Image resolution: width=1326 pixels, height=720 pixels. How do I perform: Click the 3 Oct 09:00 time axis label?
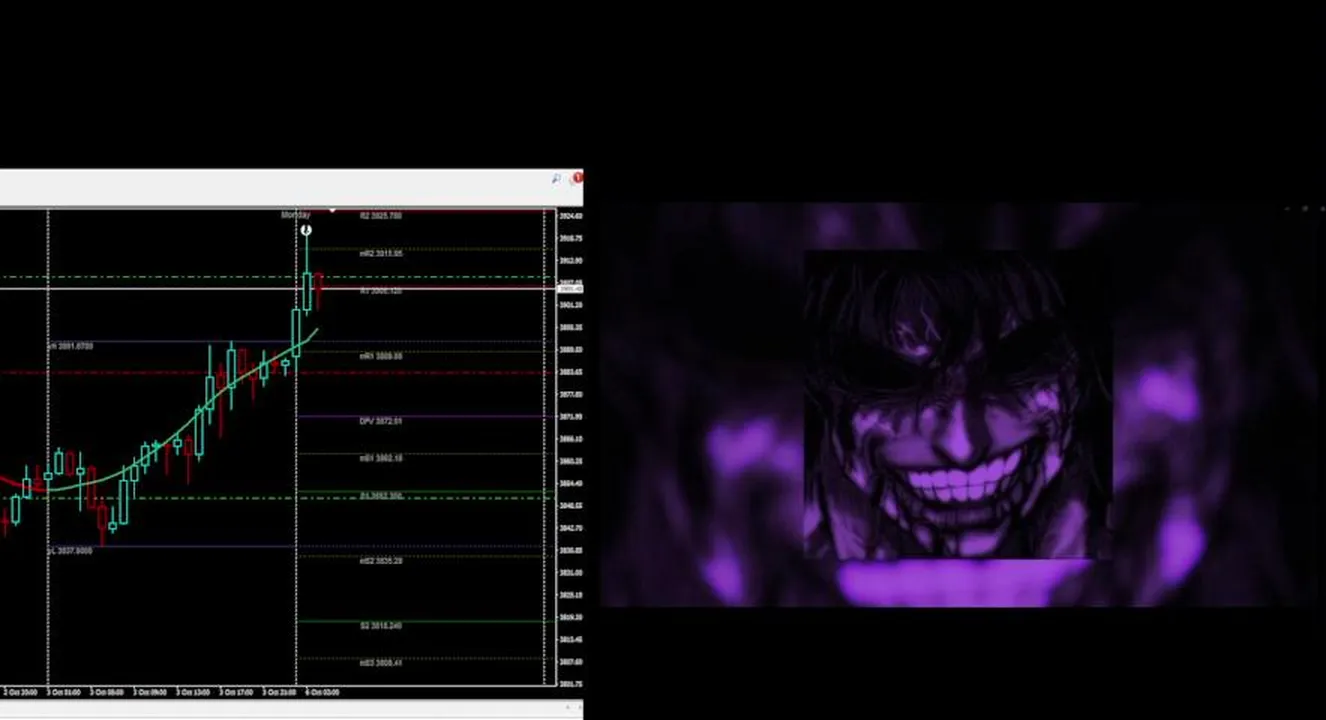[x=152, y=692]
